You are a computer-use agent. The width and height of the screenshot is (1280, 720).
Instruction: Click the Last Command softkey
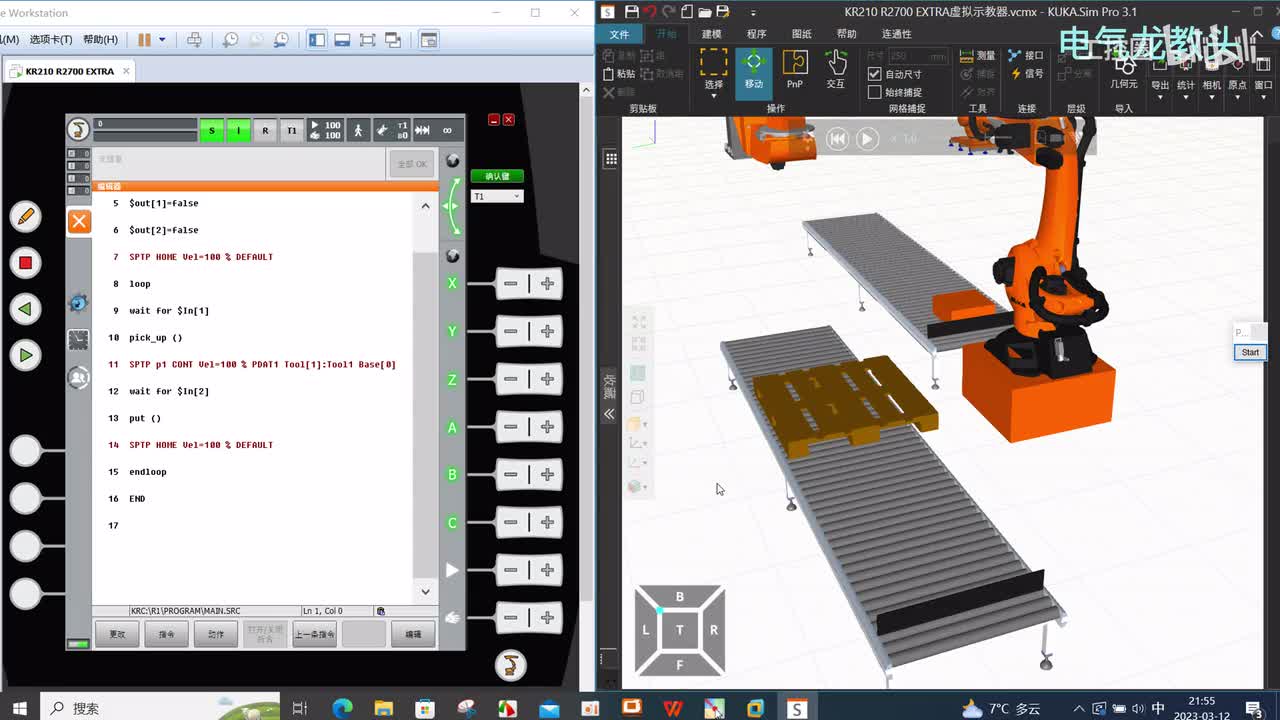(x=314, y=634)
